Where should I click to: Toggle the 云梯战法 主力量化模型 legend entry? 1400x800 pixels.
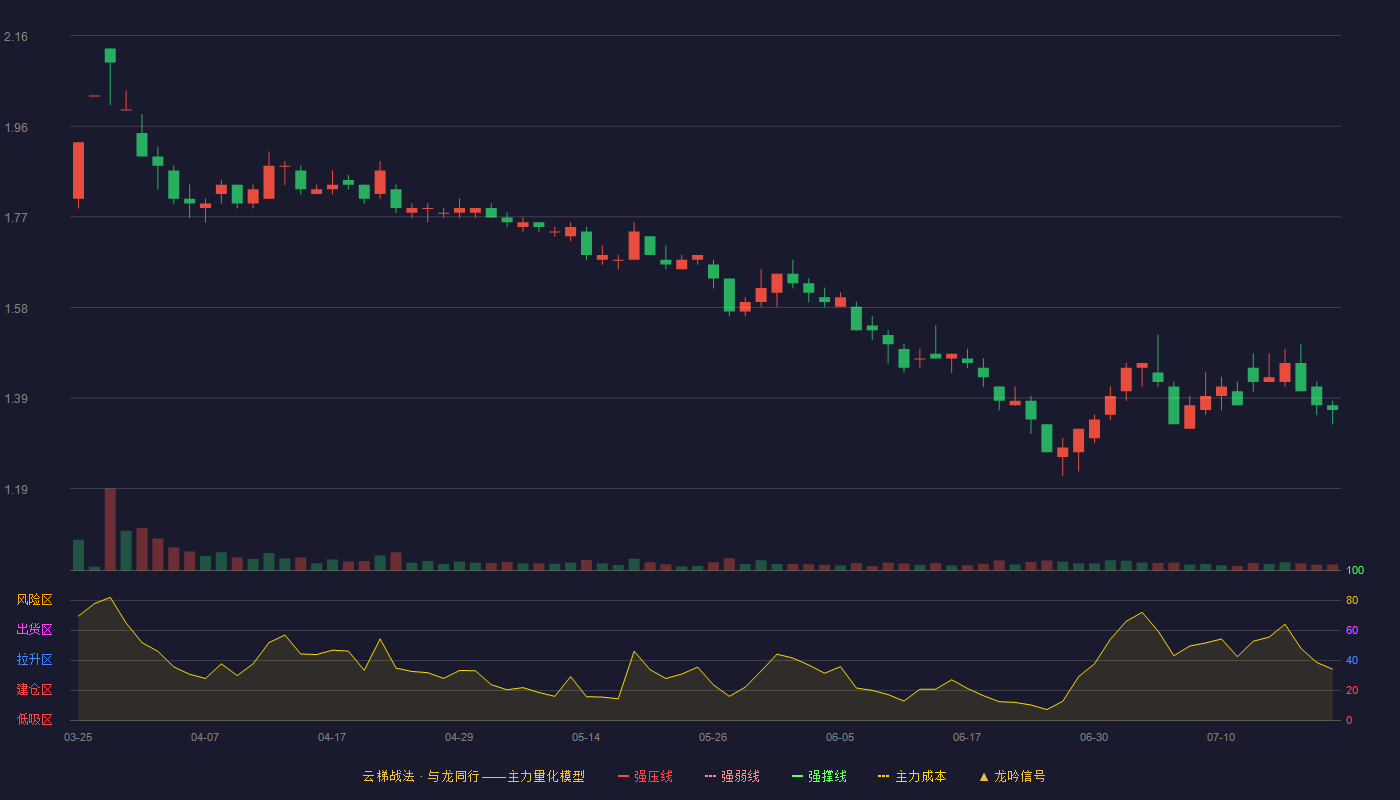(473, 776)
